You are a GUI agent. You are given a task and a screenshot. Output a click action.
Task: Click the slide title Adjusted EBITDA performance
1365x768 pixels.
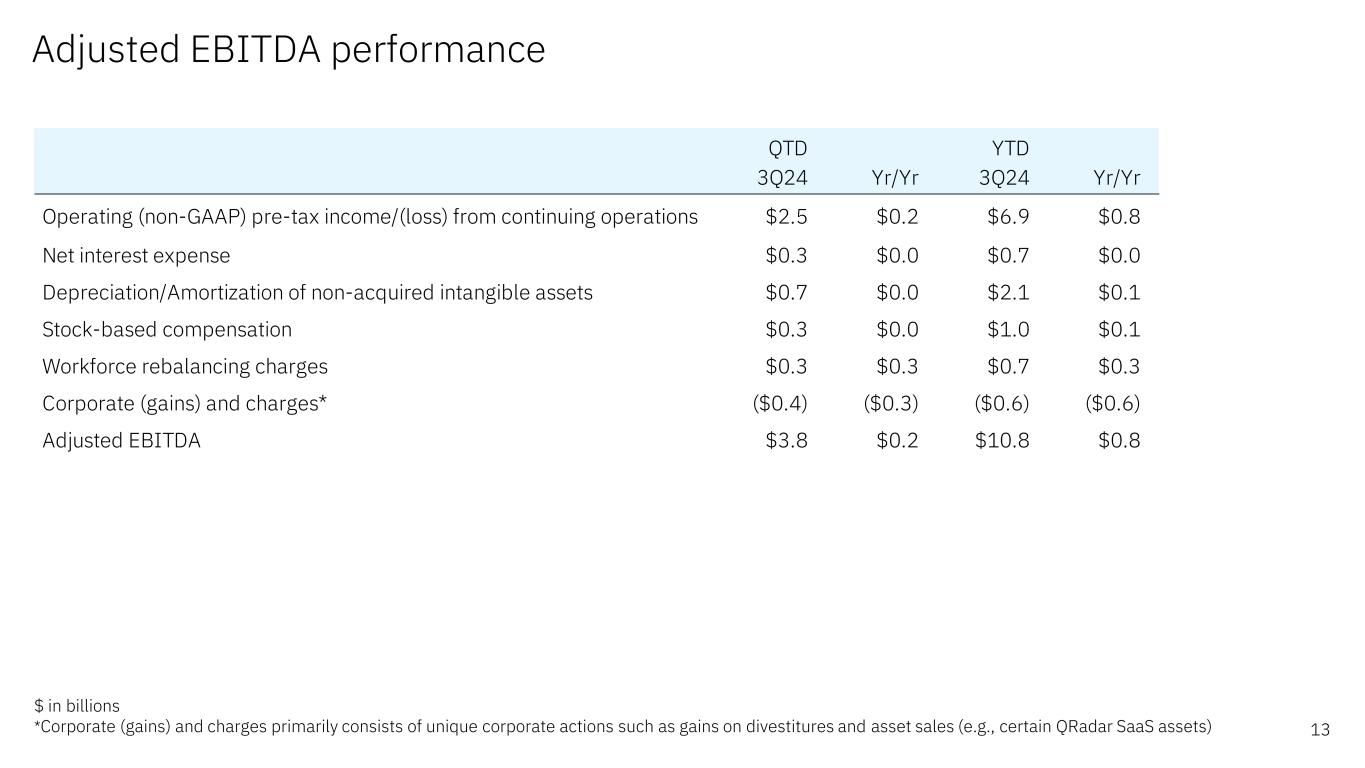(288, 49)
